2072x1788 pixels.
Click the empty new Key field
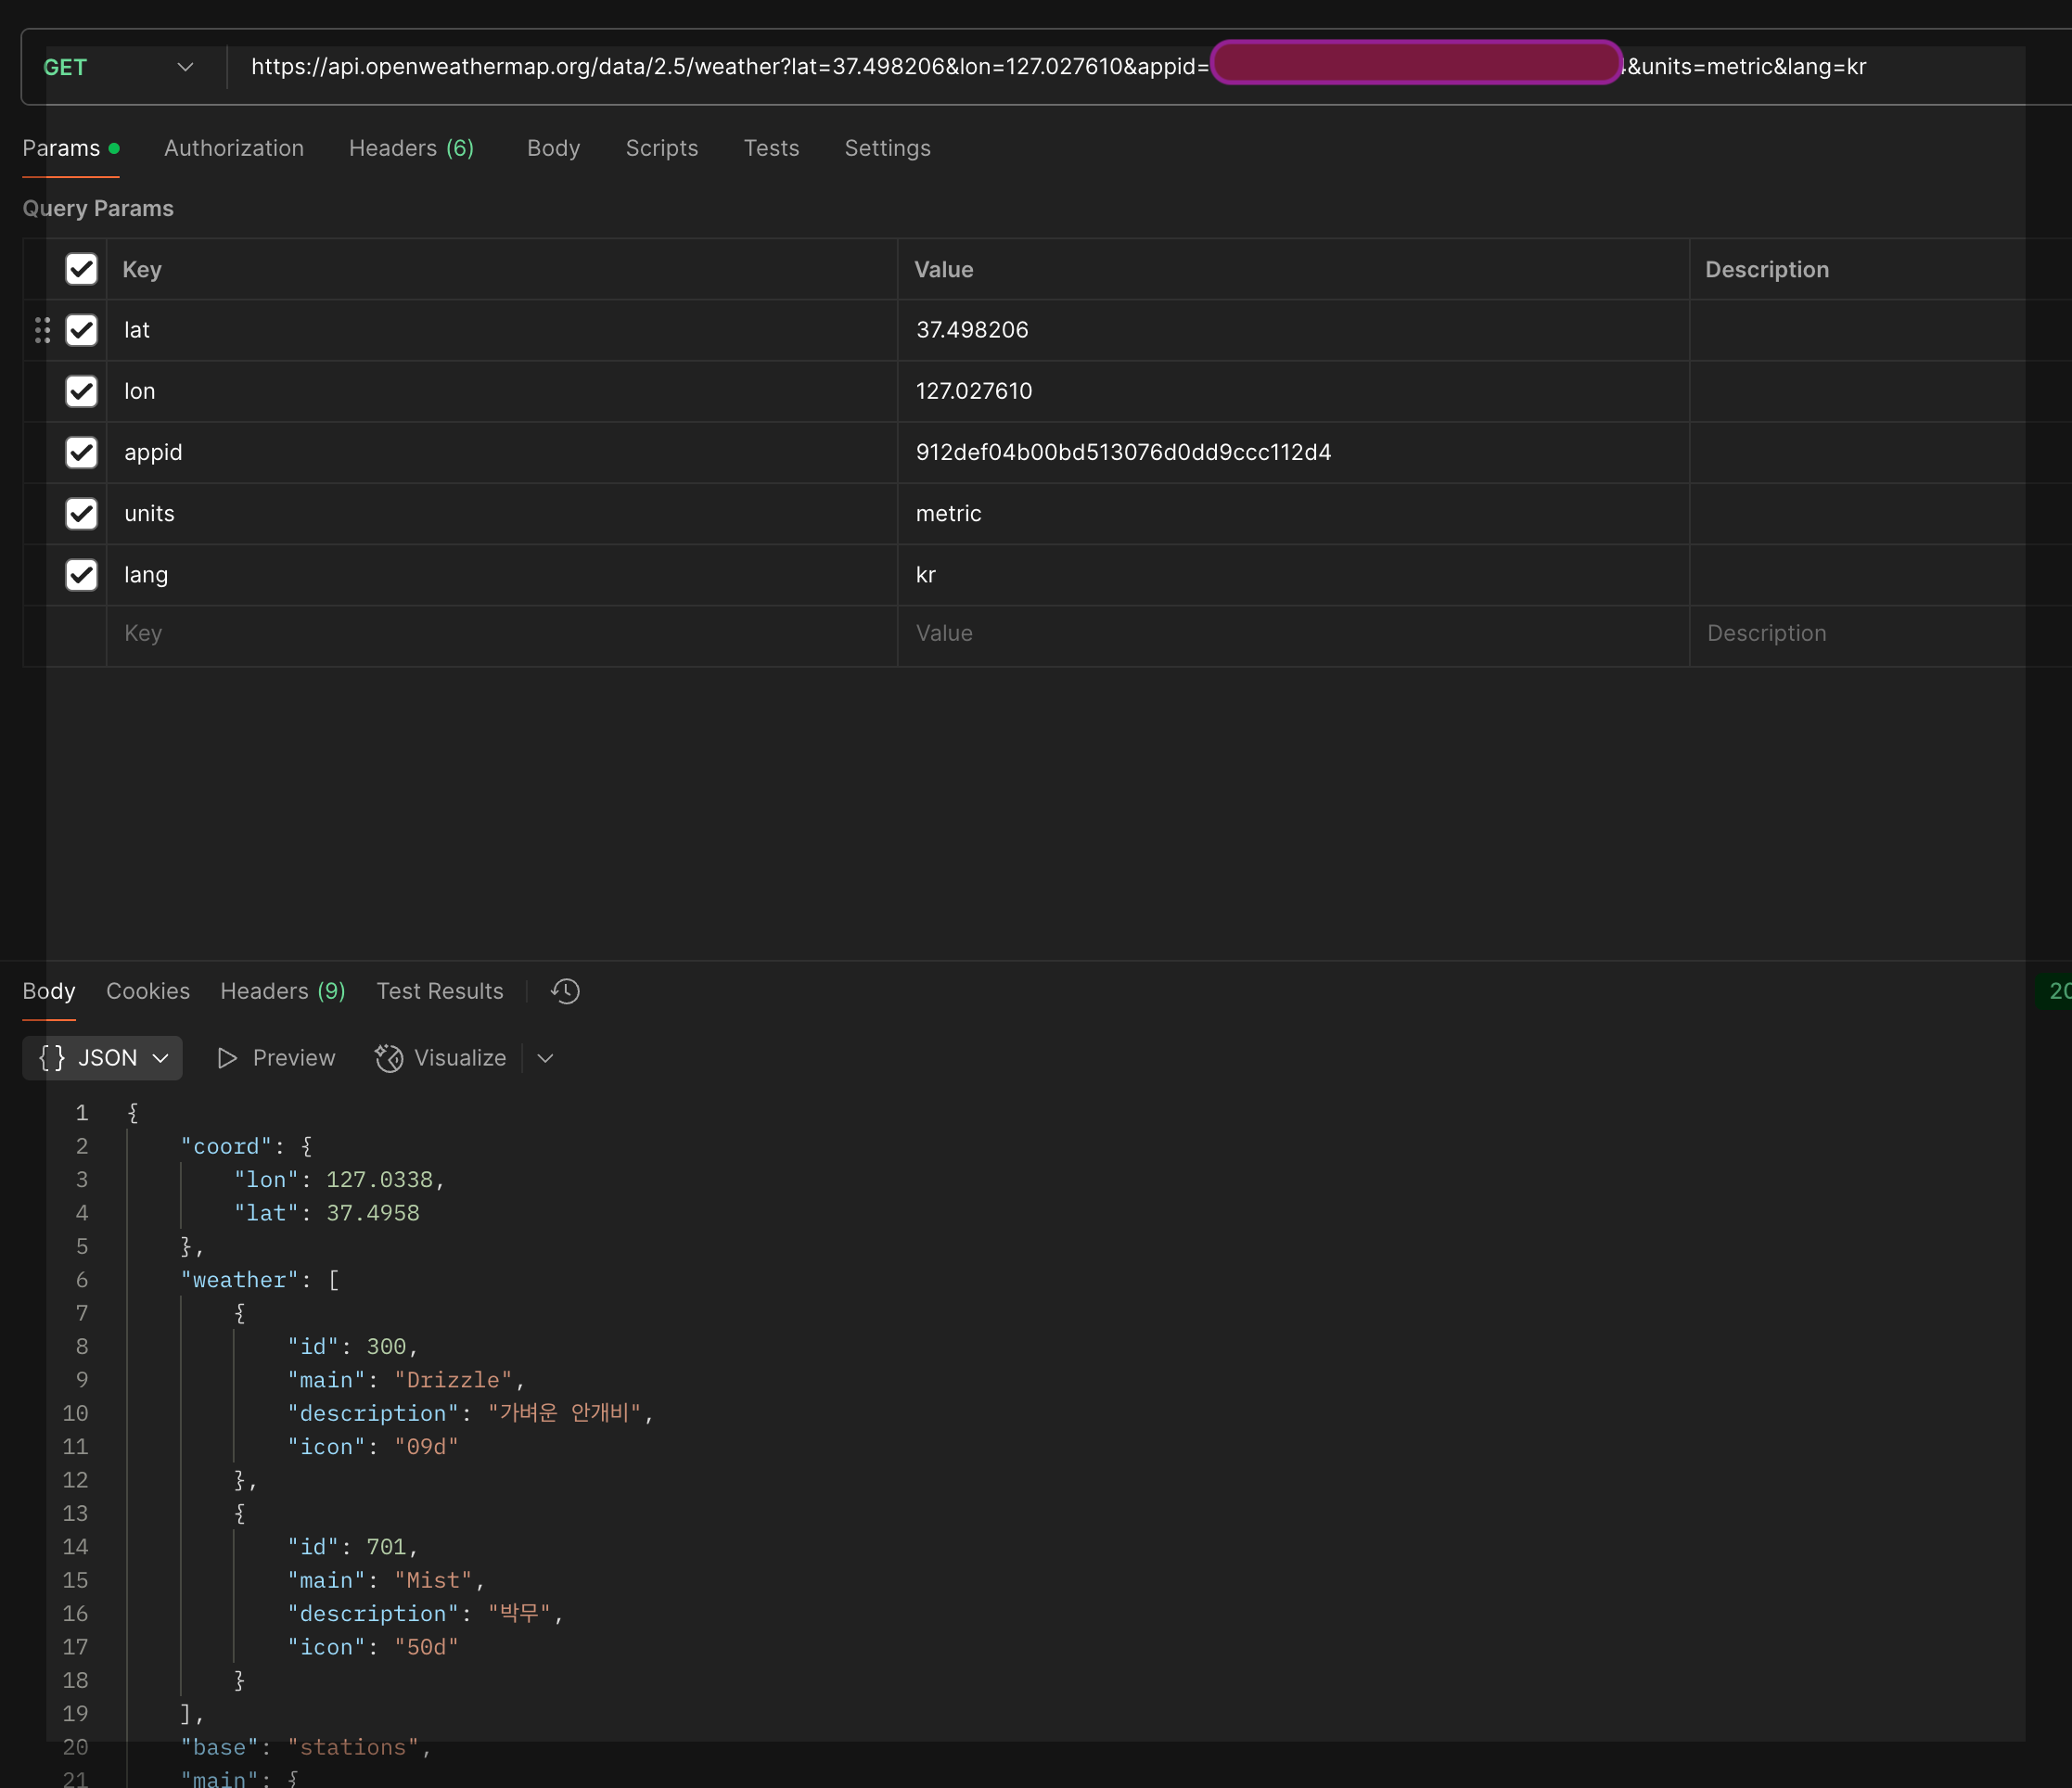tap(502, 634)
